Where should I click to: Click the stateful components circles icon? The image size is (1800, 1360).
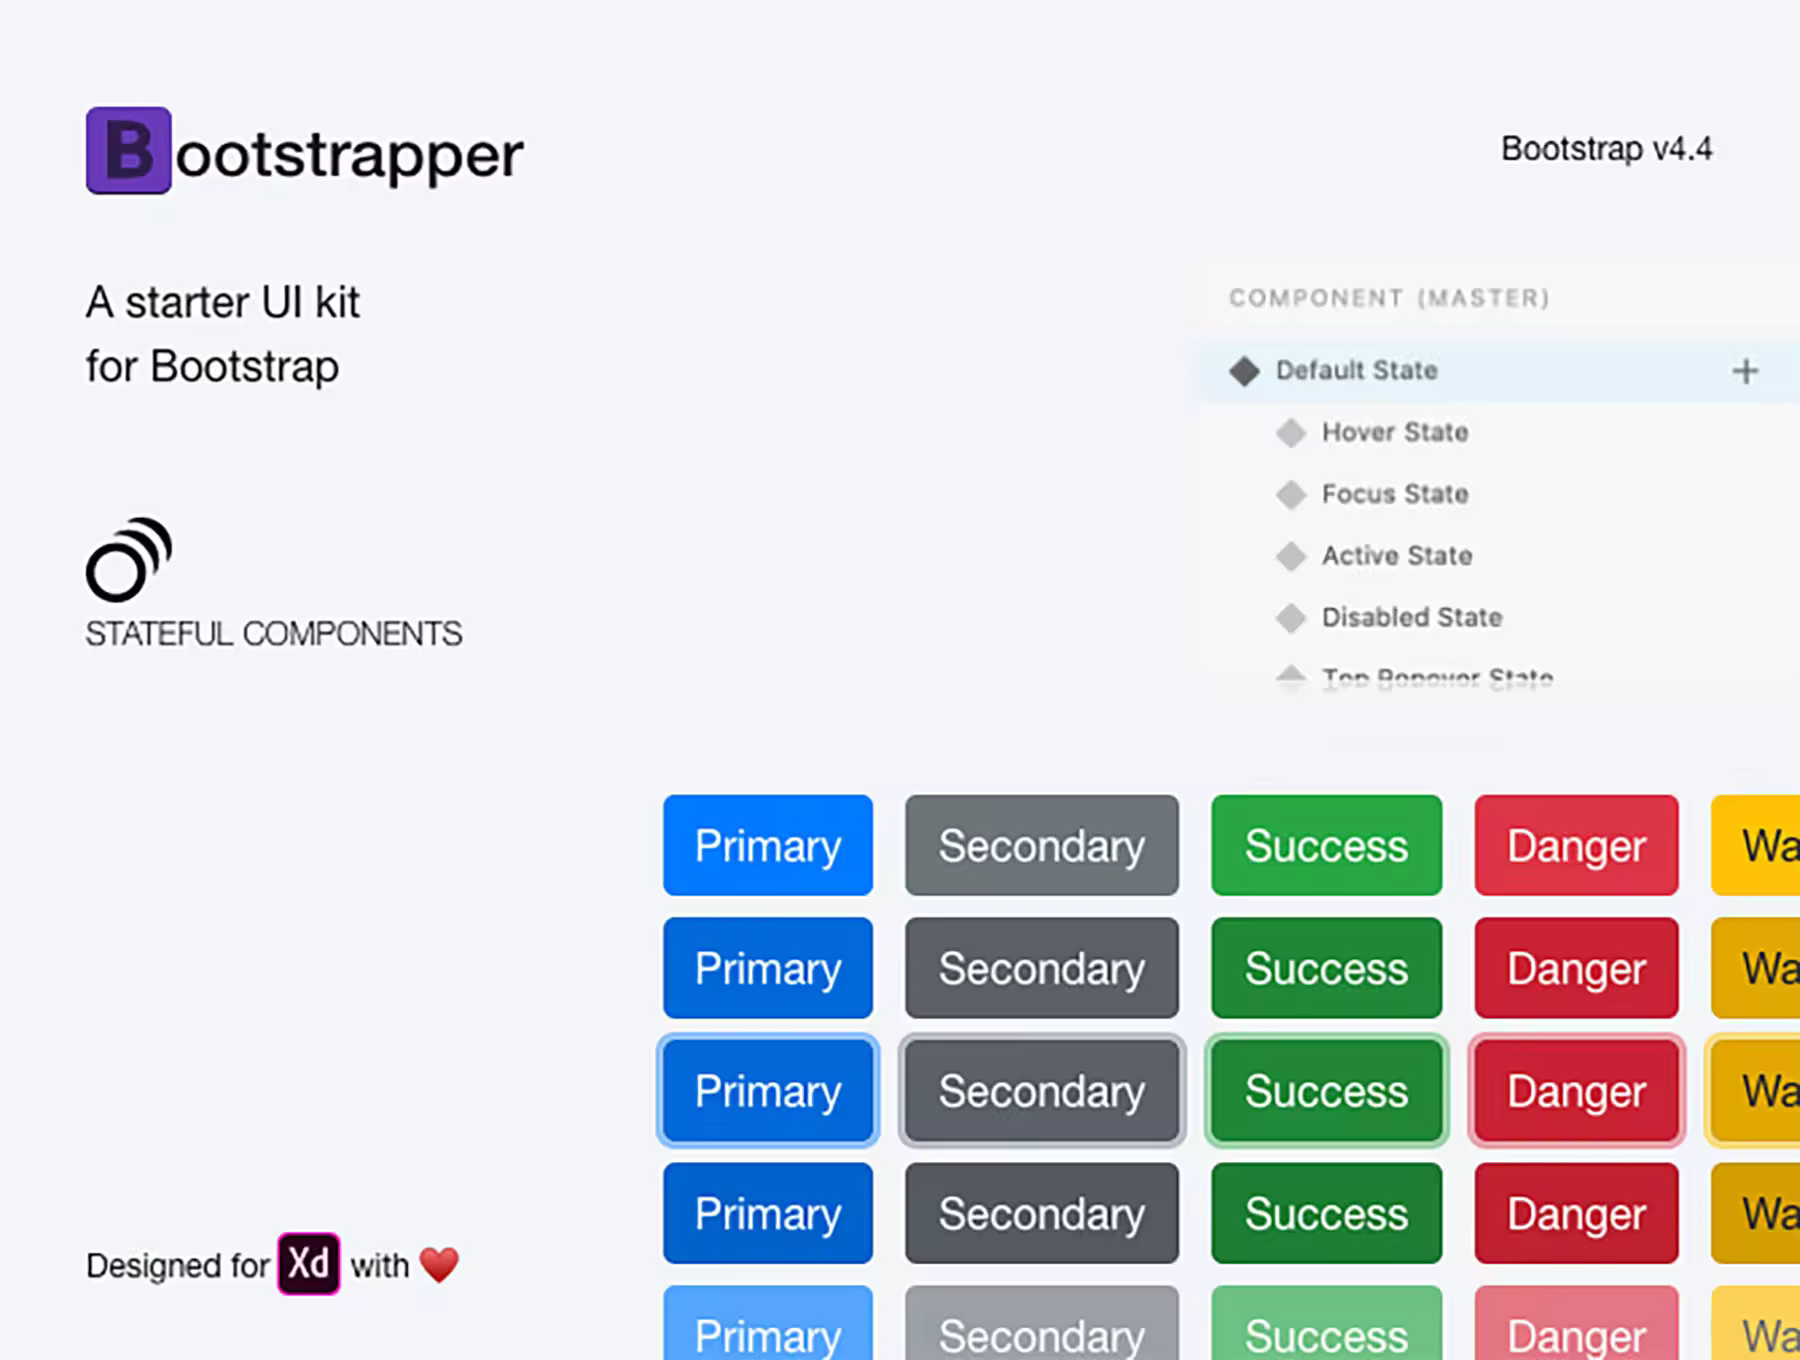(x=129, y=559)
